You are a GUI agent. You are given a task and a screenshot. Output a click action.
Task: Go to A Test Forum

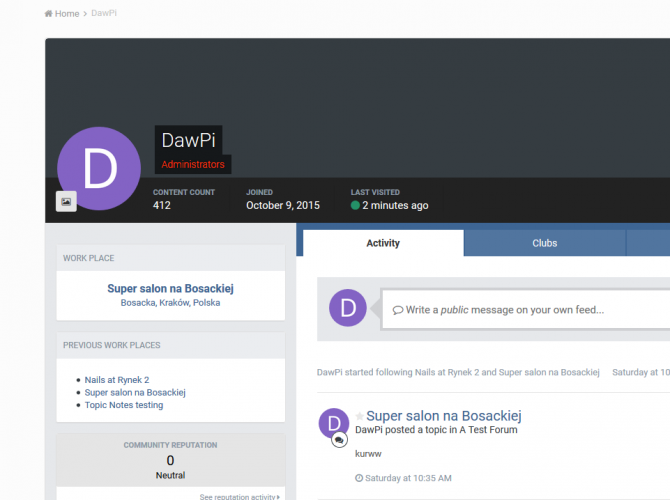[489, 430]
